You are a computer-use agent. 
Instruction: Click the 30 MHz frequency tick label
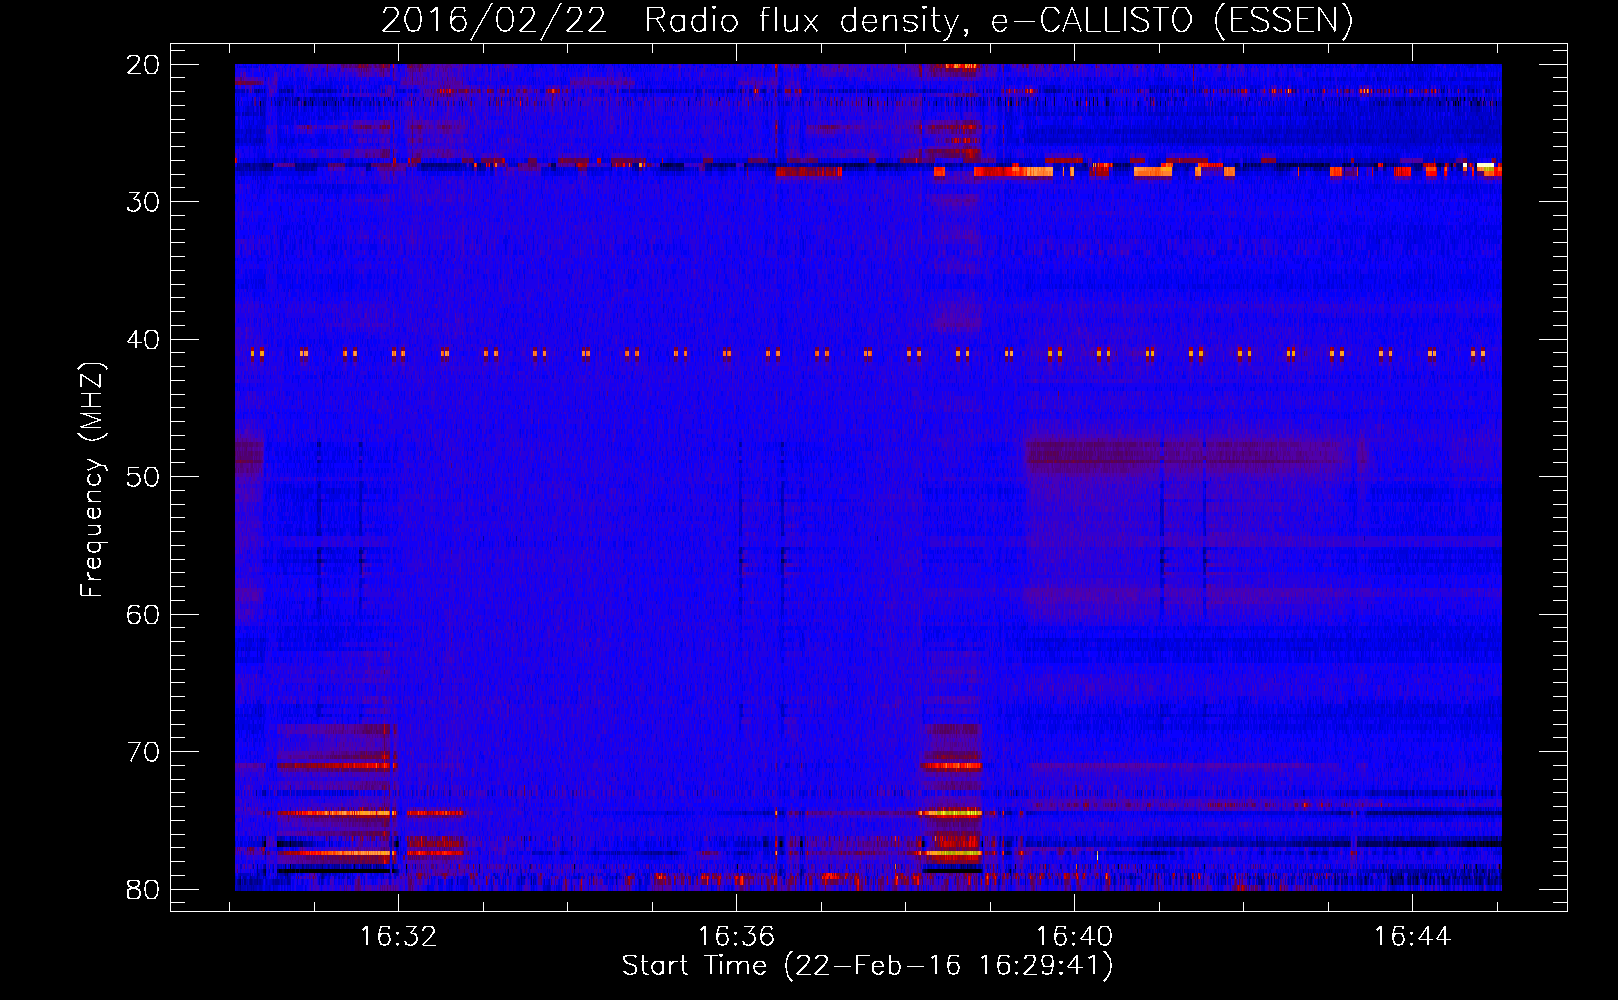(x=143, y=202)
